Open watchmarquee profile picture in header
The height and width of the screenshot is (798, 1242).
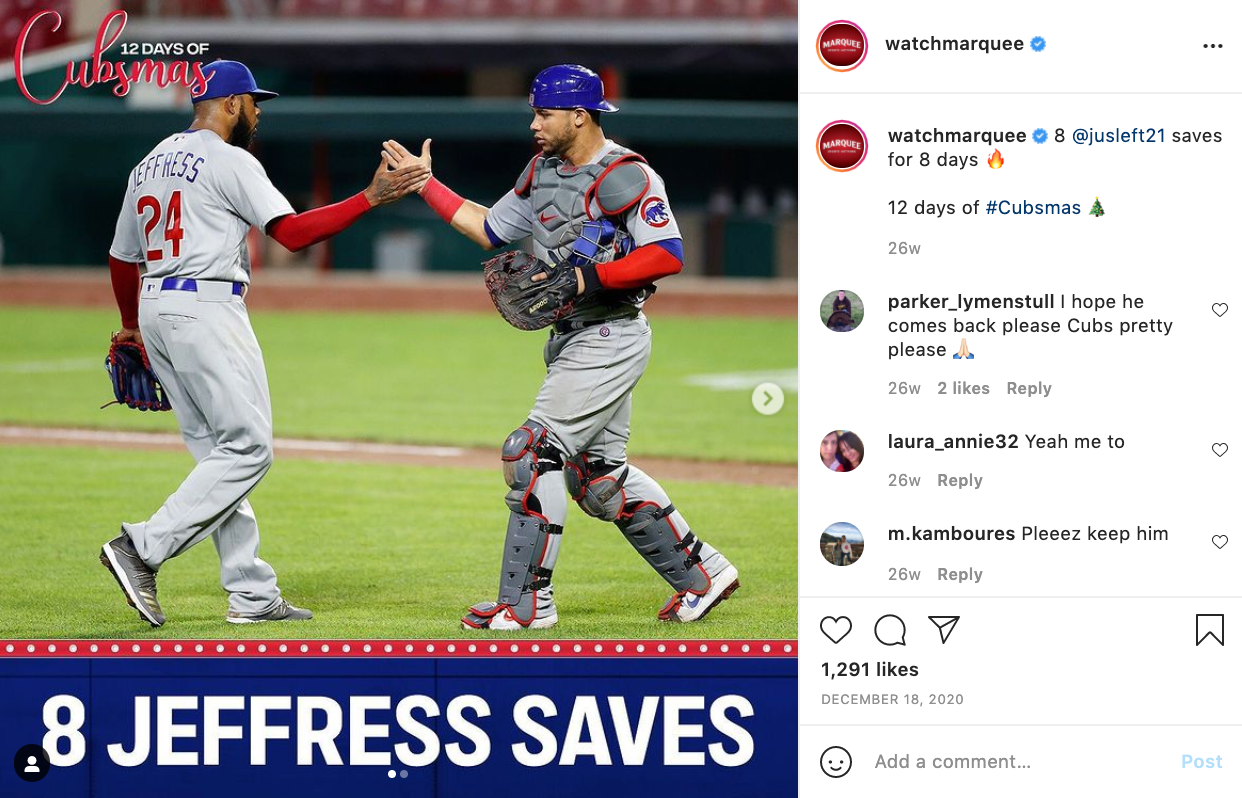coord(841,46)
